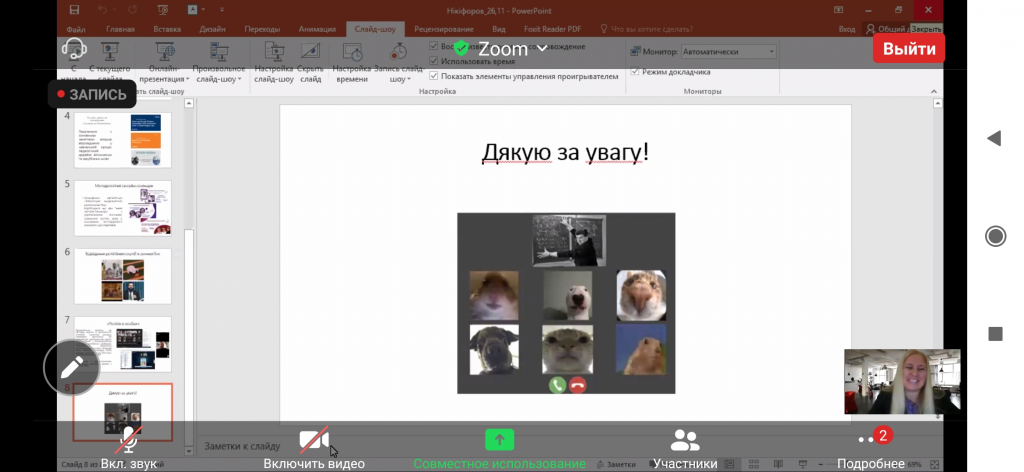Image resolution: width=1024 pixels, height=472 pixels.
Task: Tap the ЗАПИСЬ recording indicator
Action: (x=91, y=94)
